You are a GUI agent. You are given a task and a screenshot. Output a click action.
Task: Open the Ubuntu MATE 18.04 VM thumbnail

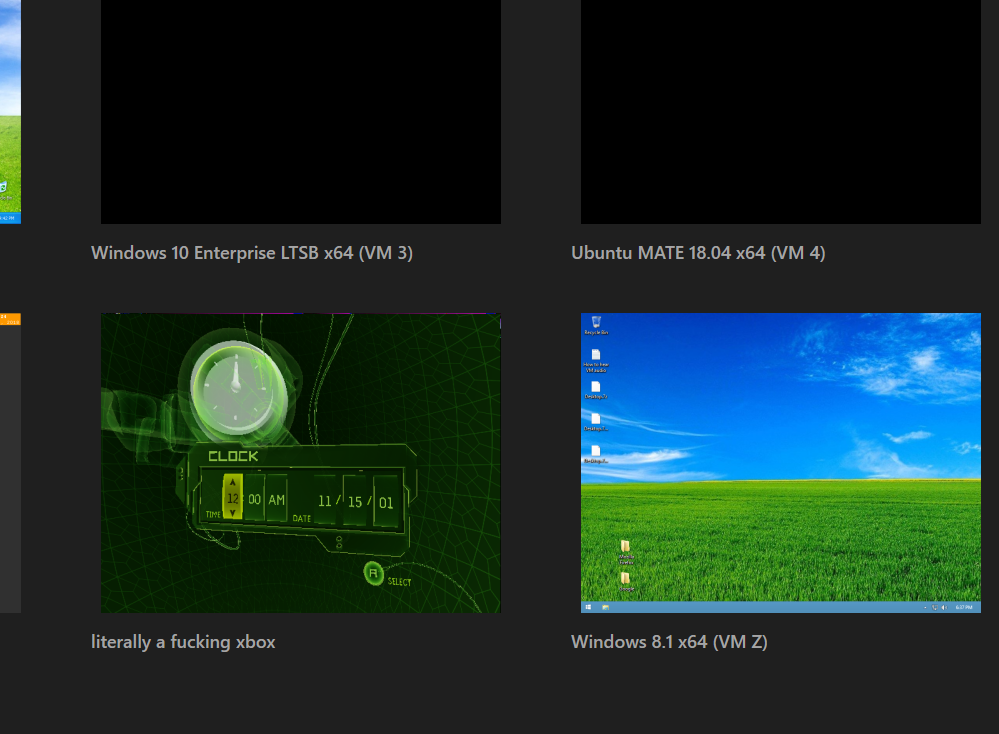click(x=780, y=111)
